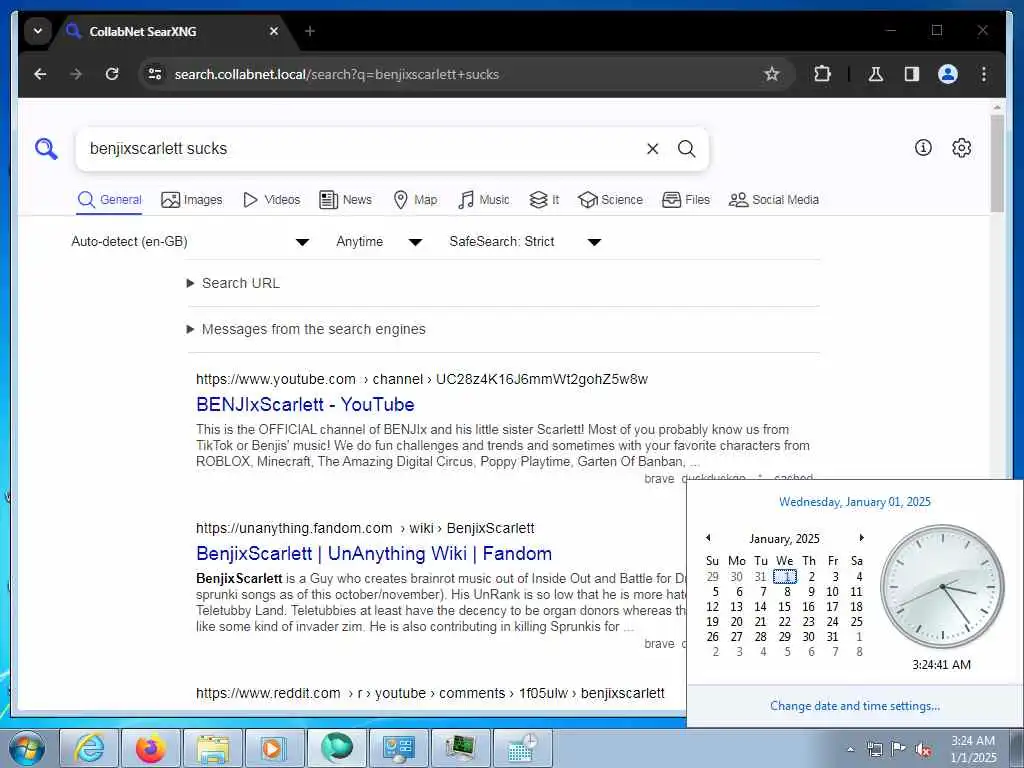Screen dimensions: 1024x768
Task: Clear the search query with X
Action: (652, 149)
